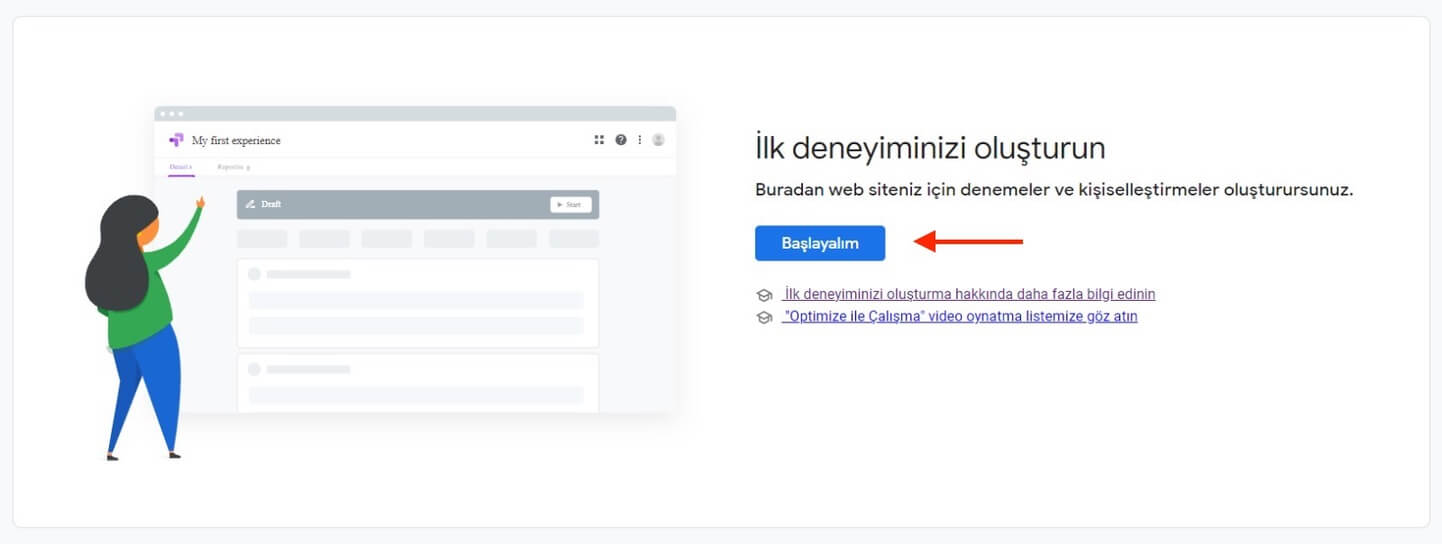1442x544 pixels.
Task: Click the purple Optimize logo in illustration
Action: tap(176, 140)
